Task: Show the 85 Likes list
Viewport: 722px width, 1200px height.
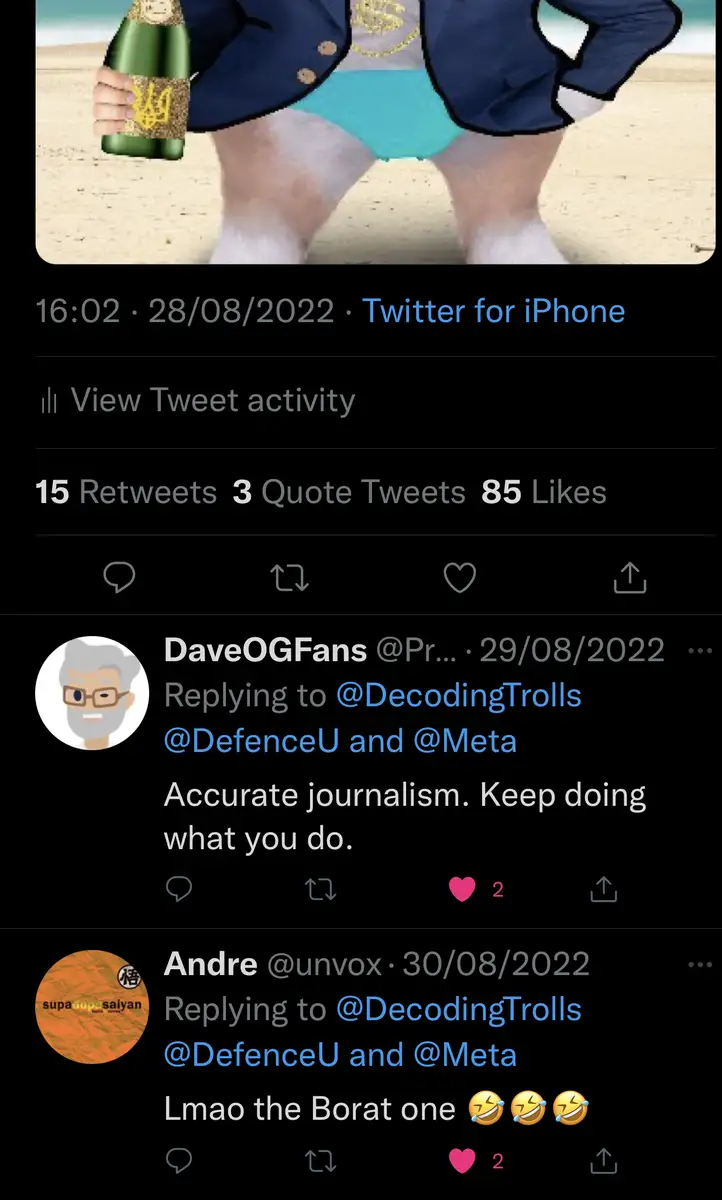Action: 544,492
